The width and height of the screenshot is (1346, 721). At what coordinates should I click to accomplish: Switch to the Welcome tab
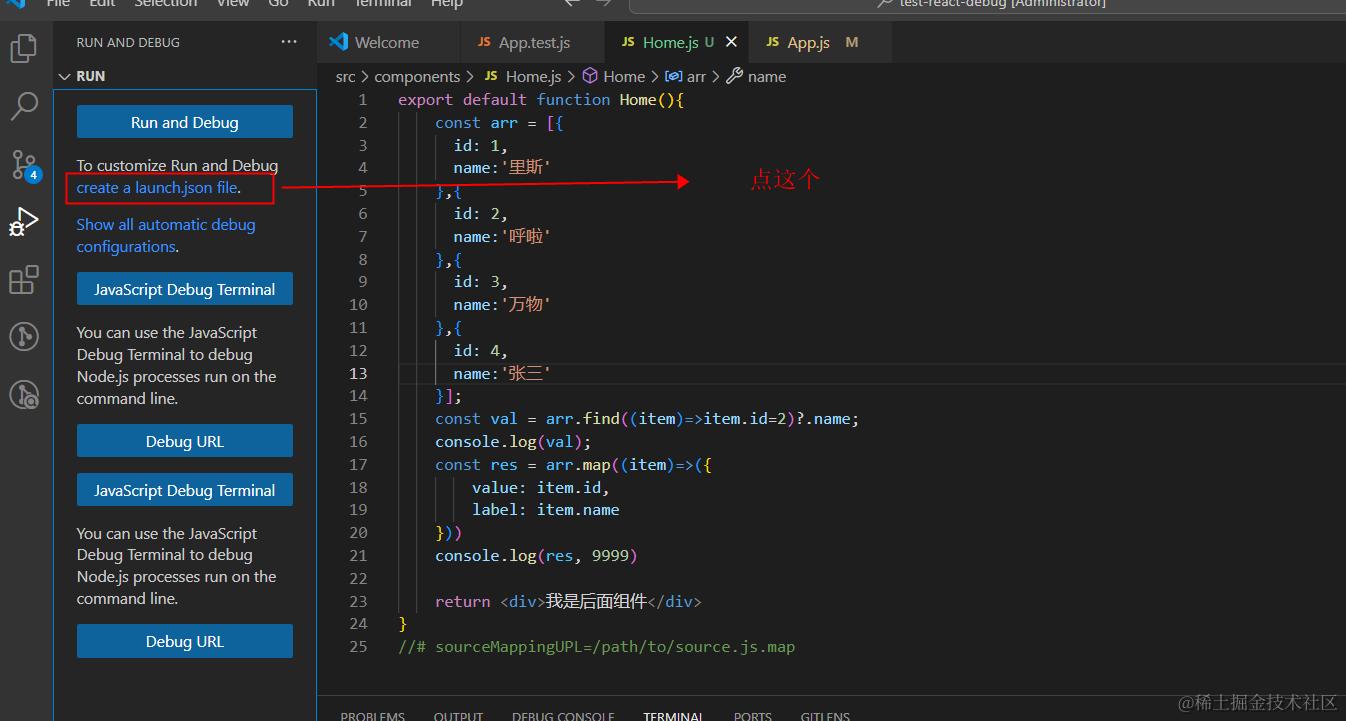click(387, 42)
